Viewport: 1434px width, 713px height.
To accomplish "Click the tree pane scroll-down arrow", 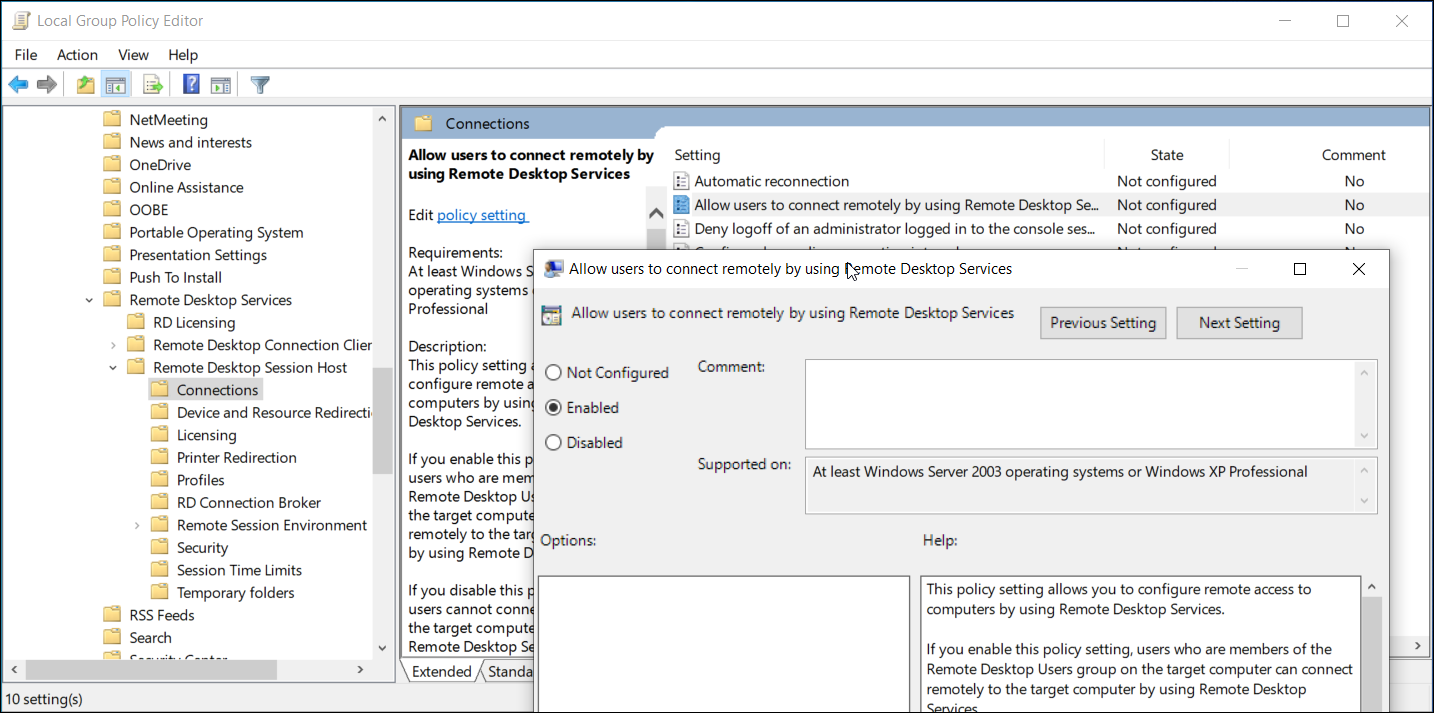I will pyautogui.click(x=382, y=648).
